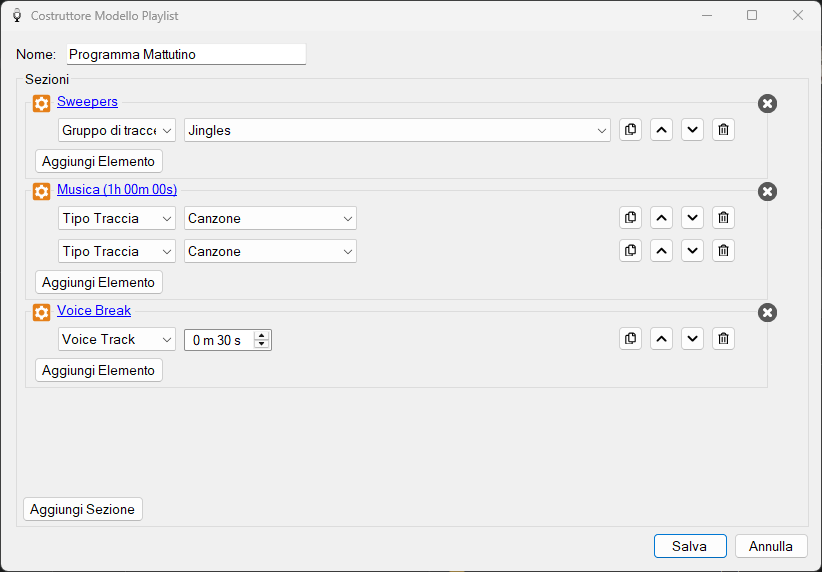Move the Jingles element up
The image size is (822, 572).
click(661, 129)
